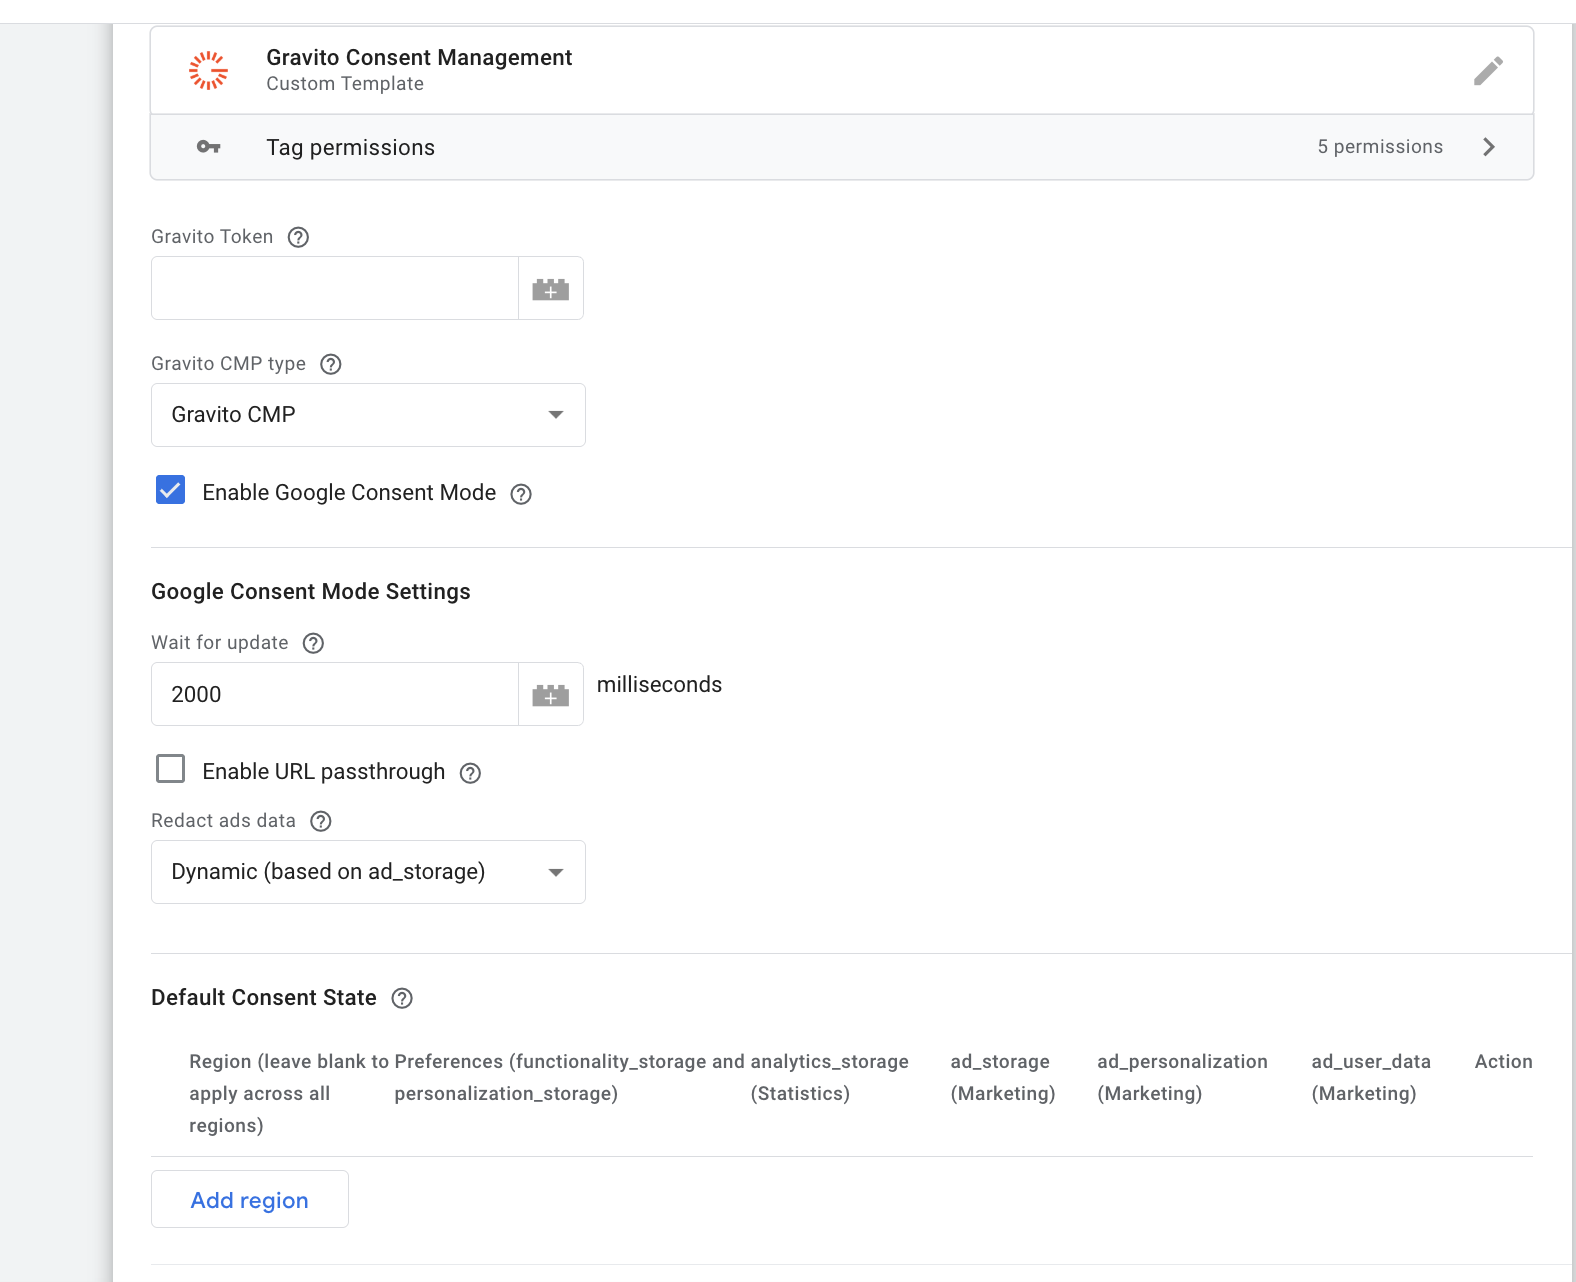Click the Tag permissions label

click(350, 148)
